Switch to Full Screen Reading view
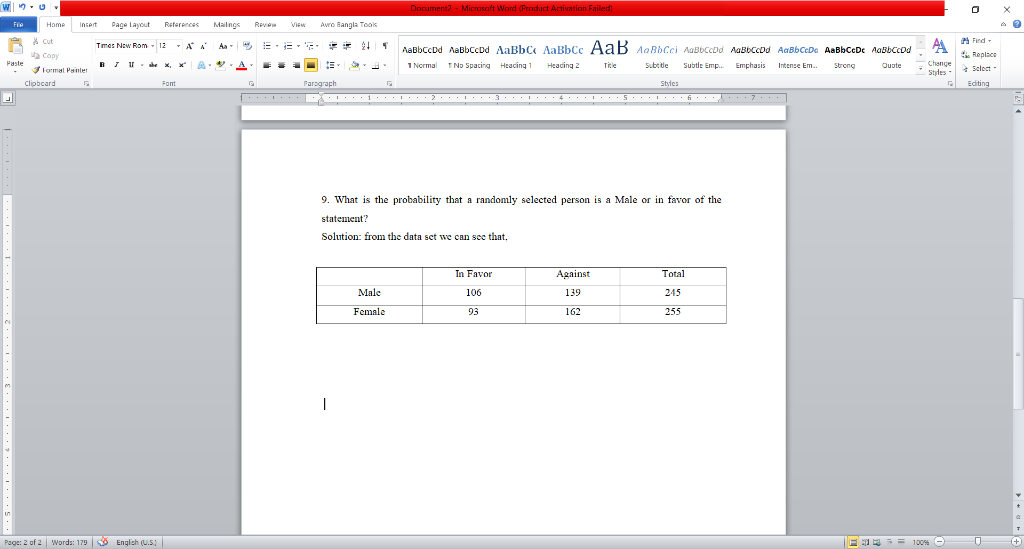The width and height of the screenshot is (1024, 549). [865, 542]
